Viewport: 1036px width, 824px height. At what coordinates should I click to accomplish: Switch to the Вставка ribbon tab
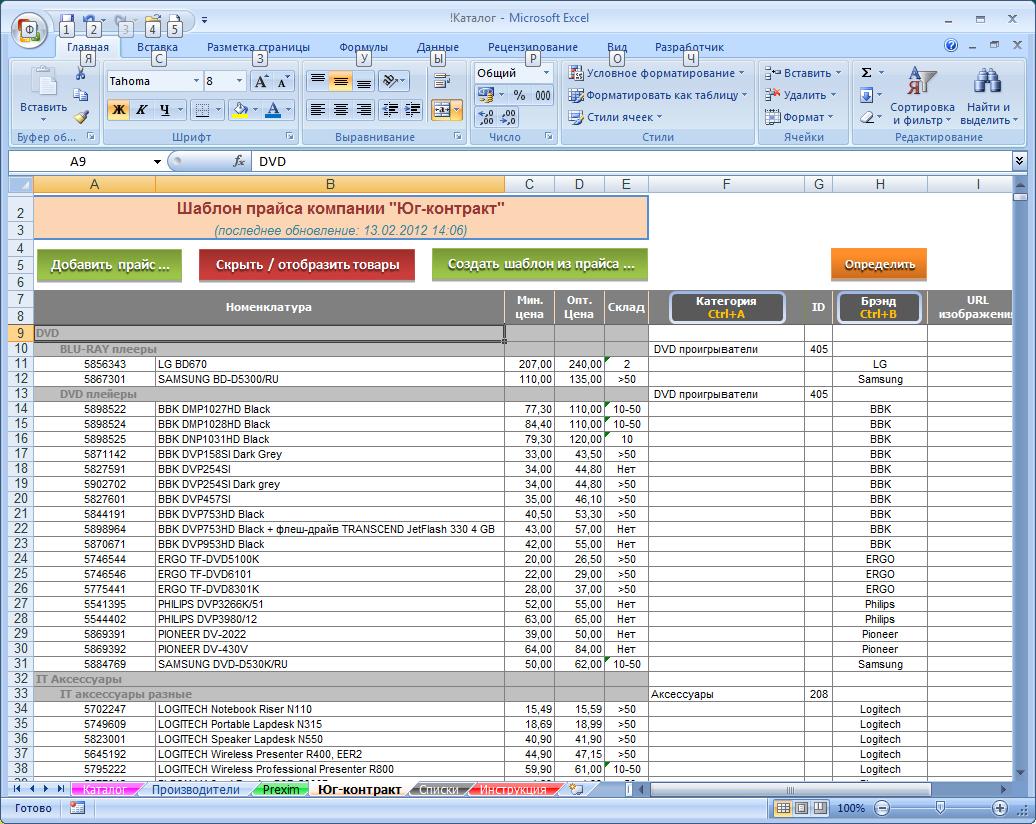[157, 47]
